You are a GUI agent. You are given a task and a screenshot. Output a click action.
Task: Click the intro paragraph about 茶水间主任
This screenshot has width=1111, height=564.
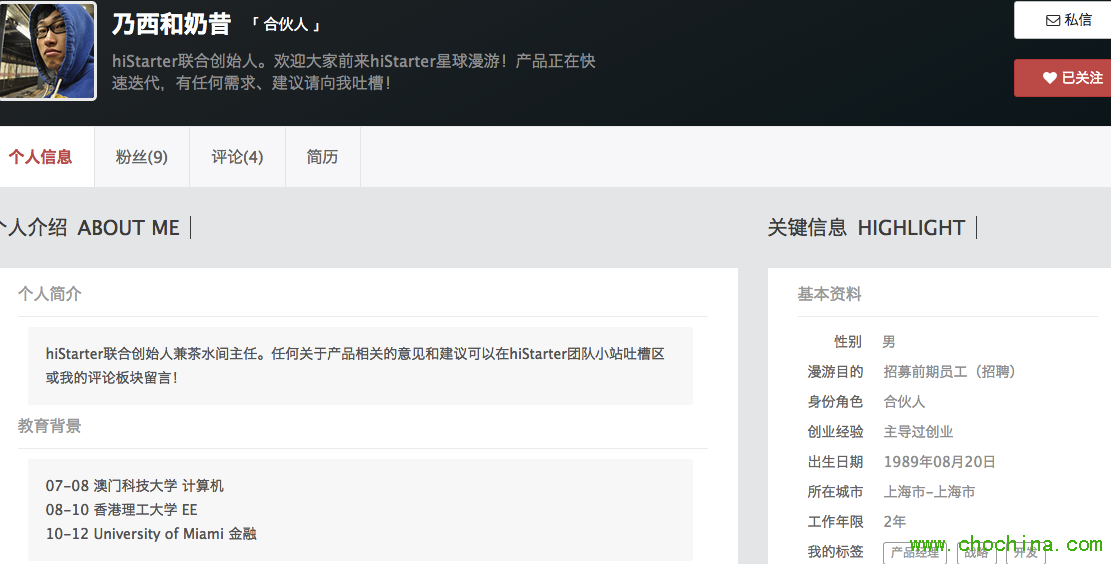click(x=355, y=366)
